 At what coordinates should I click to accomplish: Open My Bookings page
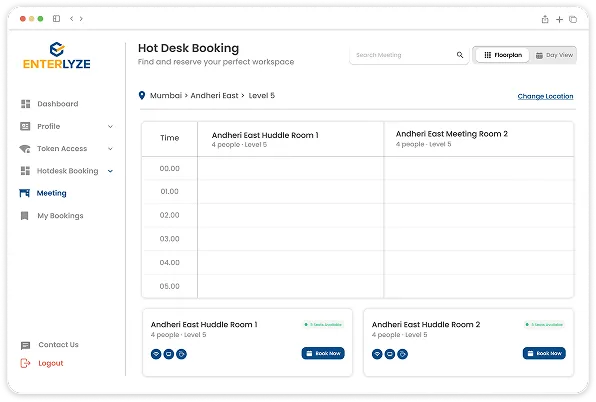60,215
